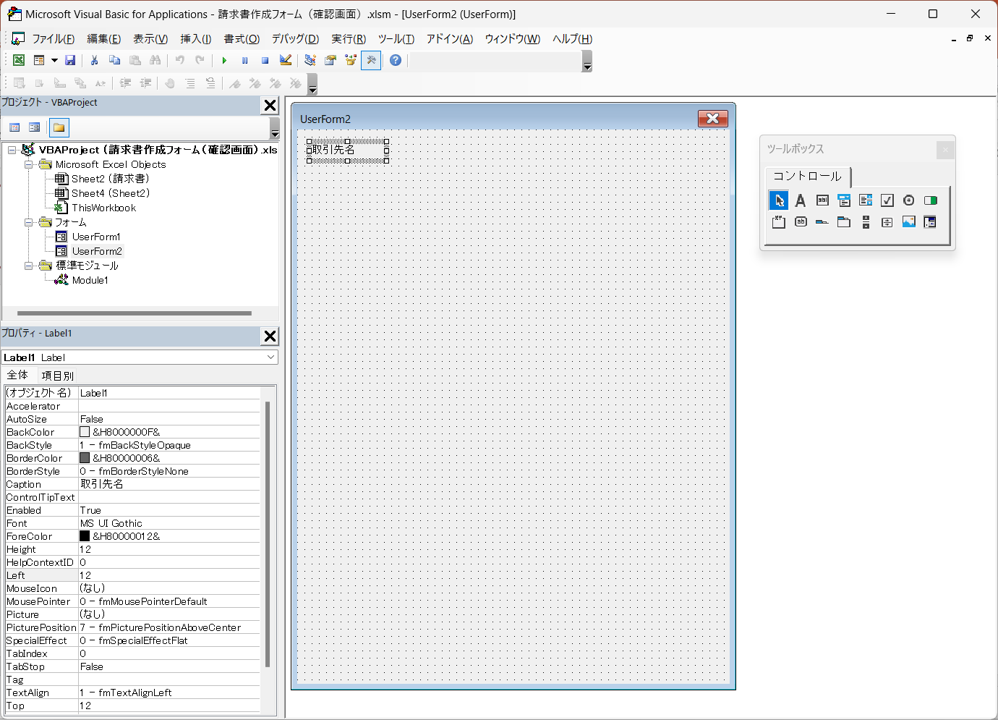Open the Object Browser from the toolbar
Image resolution: width=998 pixels, height=720 pixels.
pos(350,61)
